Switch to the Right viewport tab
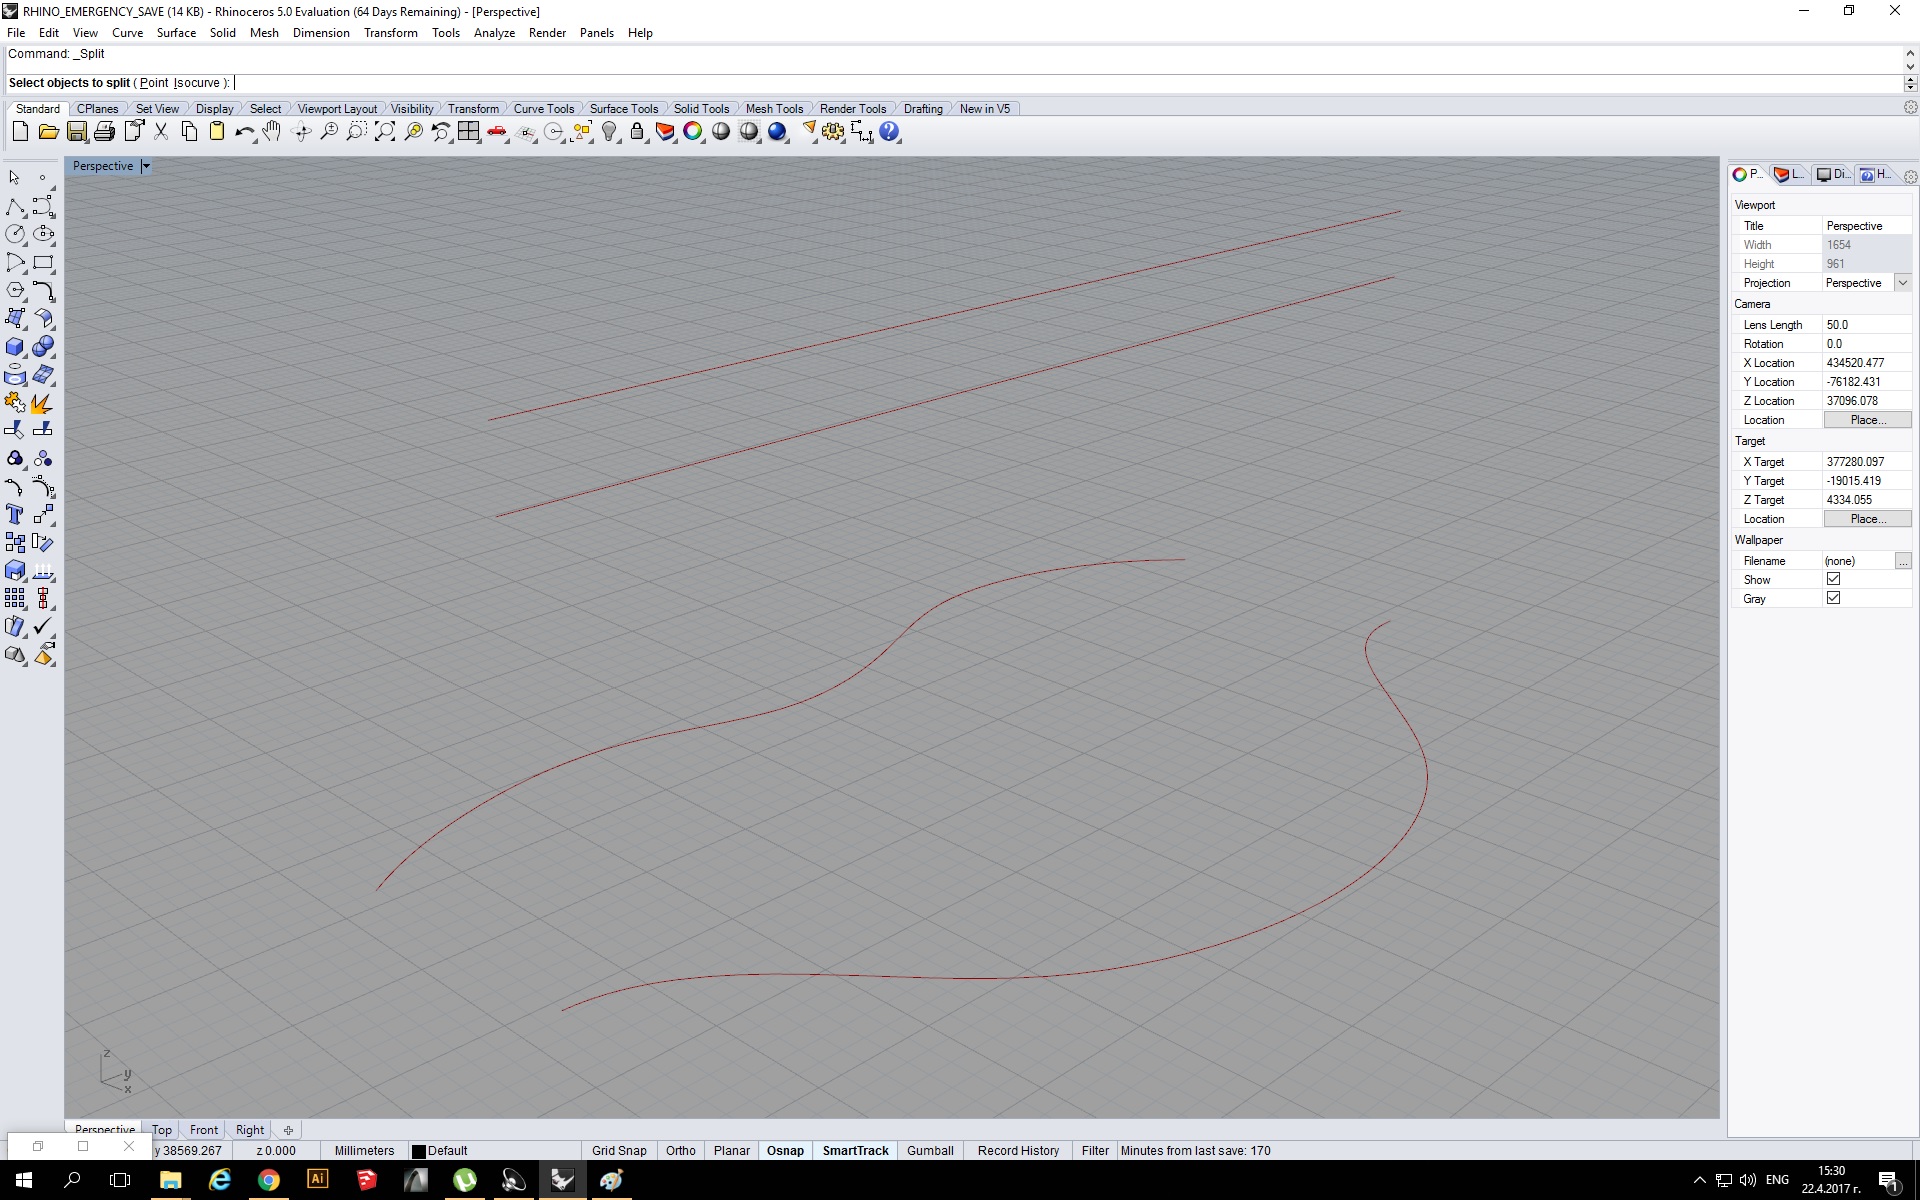1920x1200 pixels. 250,1130
